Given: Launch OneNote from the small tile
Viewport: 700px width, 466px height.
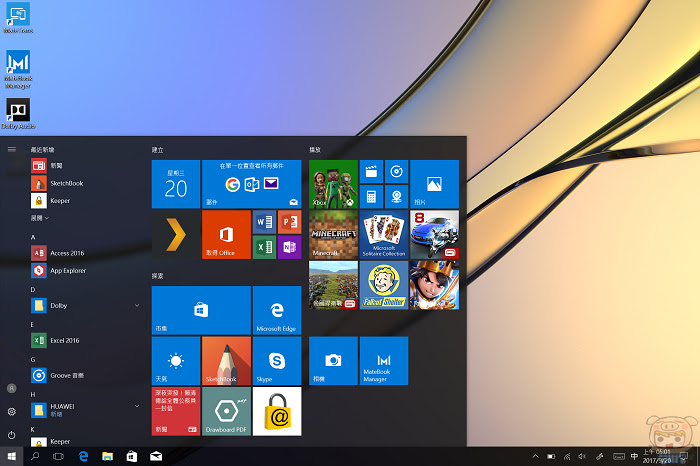Looking at the screenshot, I should (289, 247).
